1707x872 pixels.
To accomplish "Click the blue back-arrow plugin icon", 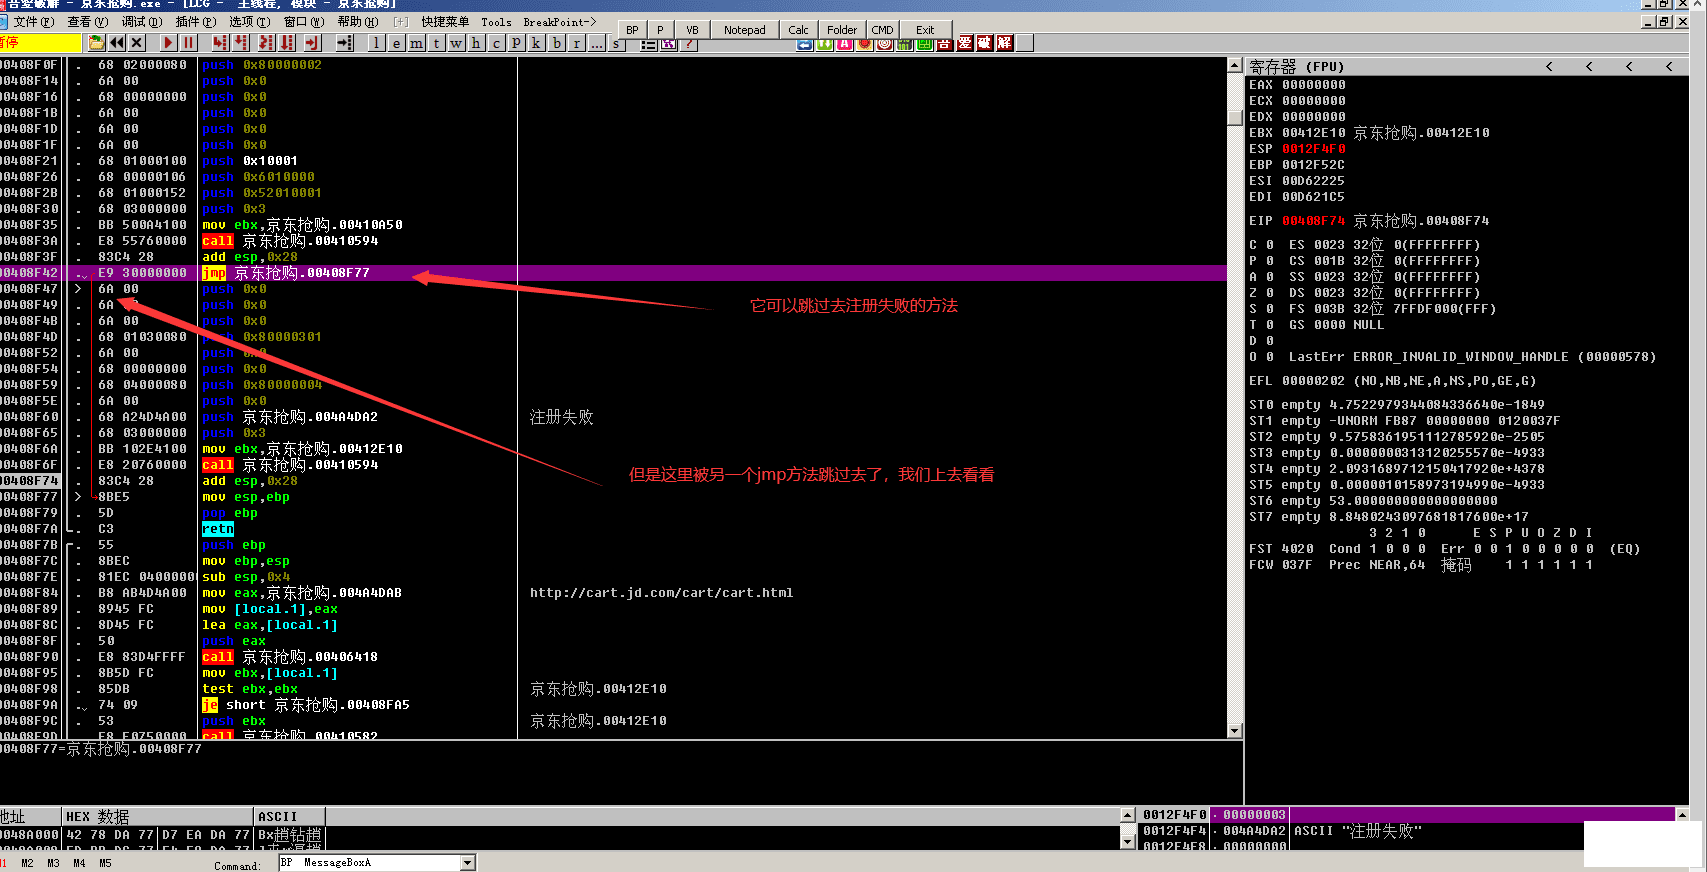I will click(805, 43).
